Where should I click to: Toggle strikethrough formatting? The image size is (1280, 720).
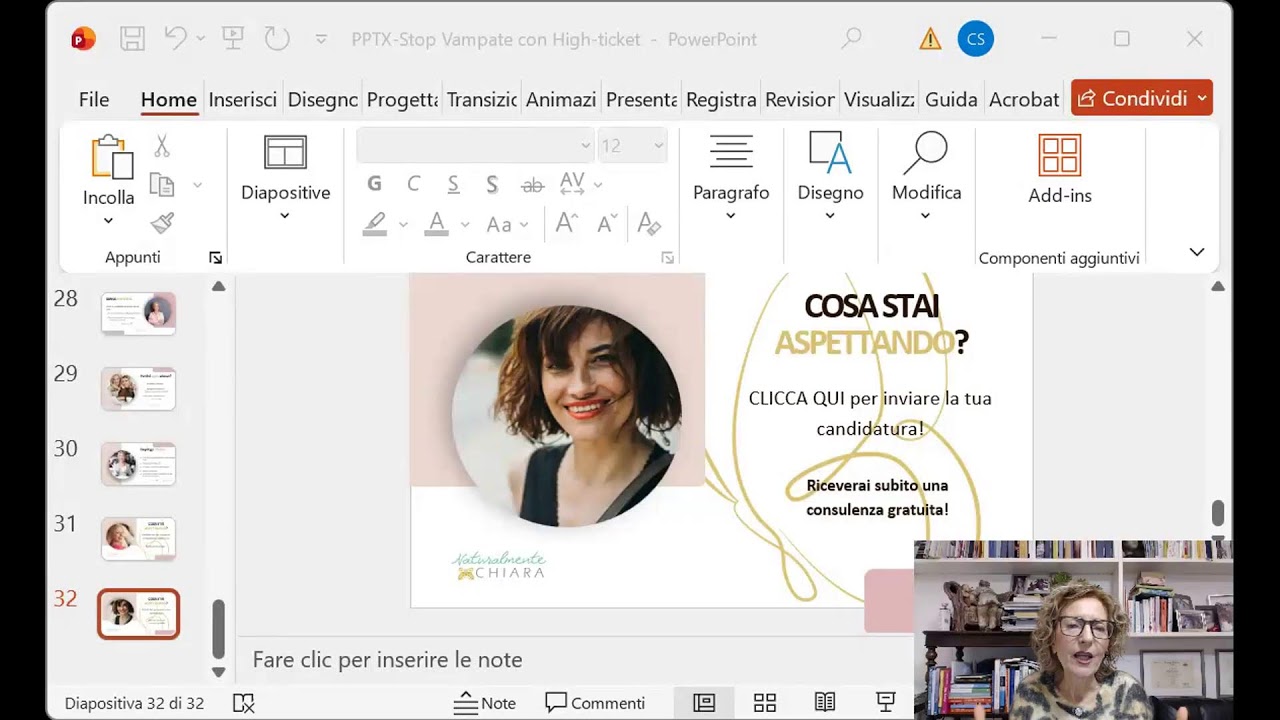click(533, 184)
